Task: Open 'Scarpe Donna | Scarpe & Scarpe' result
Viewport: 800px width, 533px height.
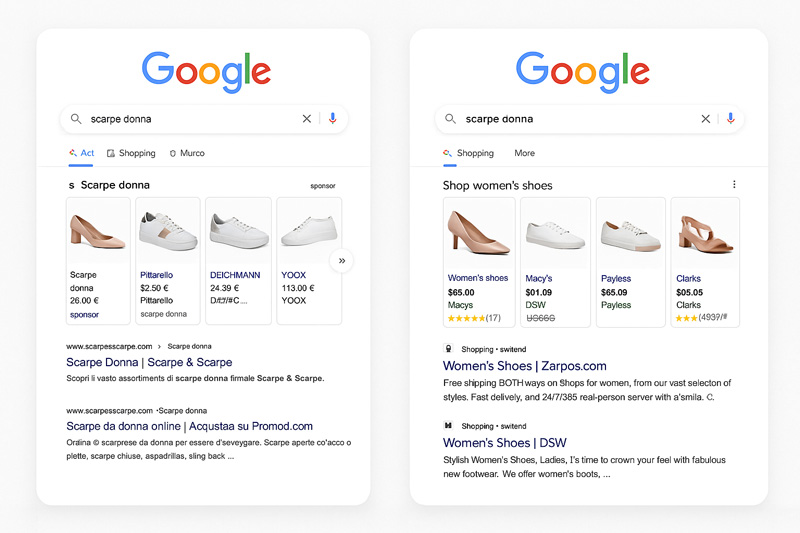Action: 149,362
